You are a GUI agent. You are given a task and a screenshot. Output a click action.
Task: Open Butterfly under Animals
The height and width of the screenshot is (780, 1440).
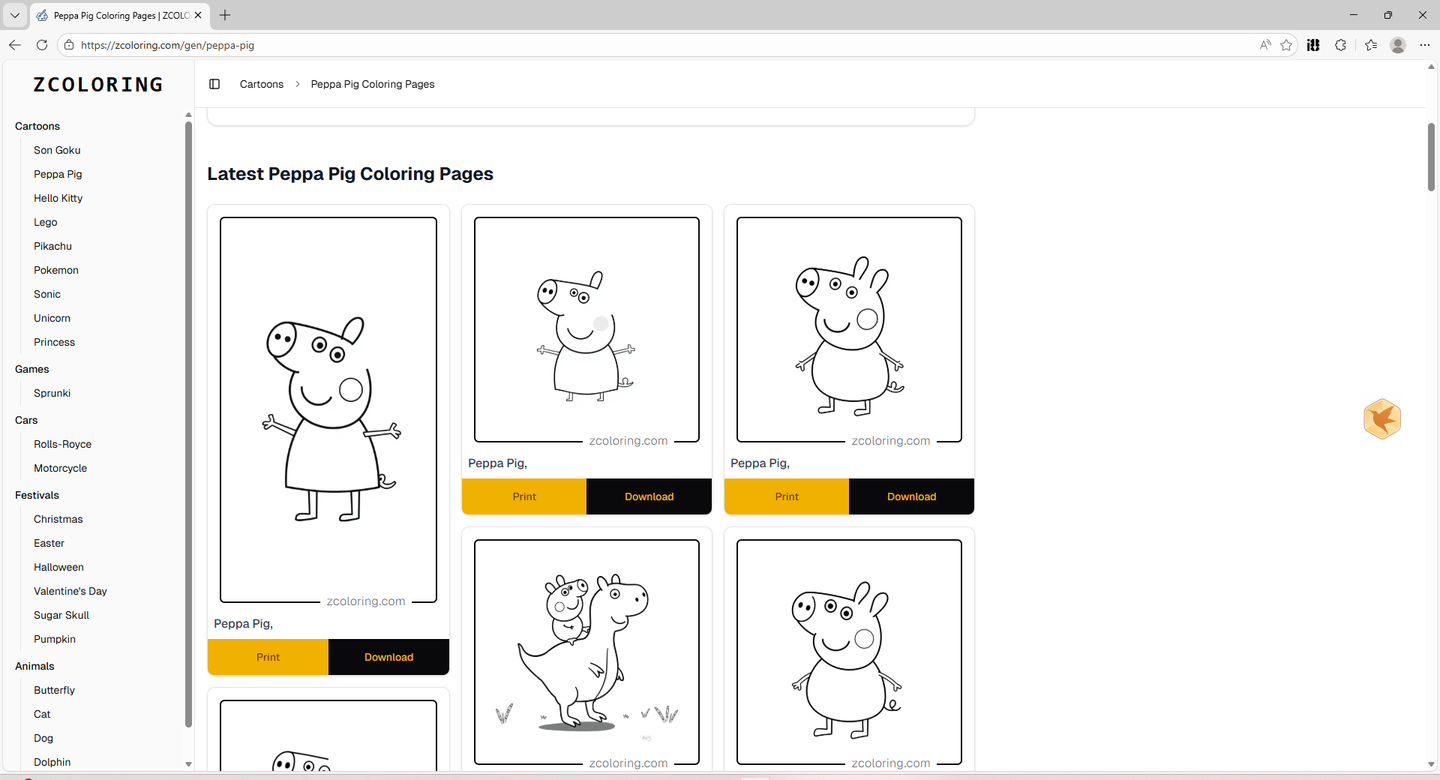54,690
